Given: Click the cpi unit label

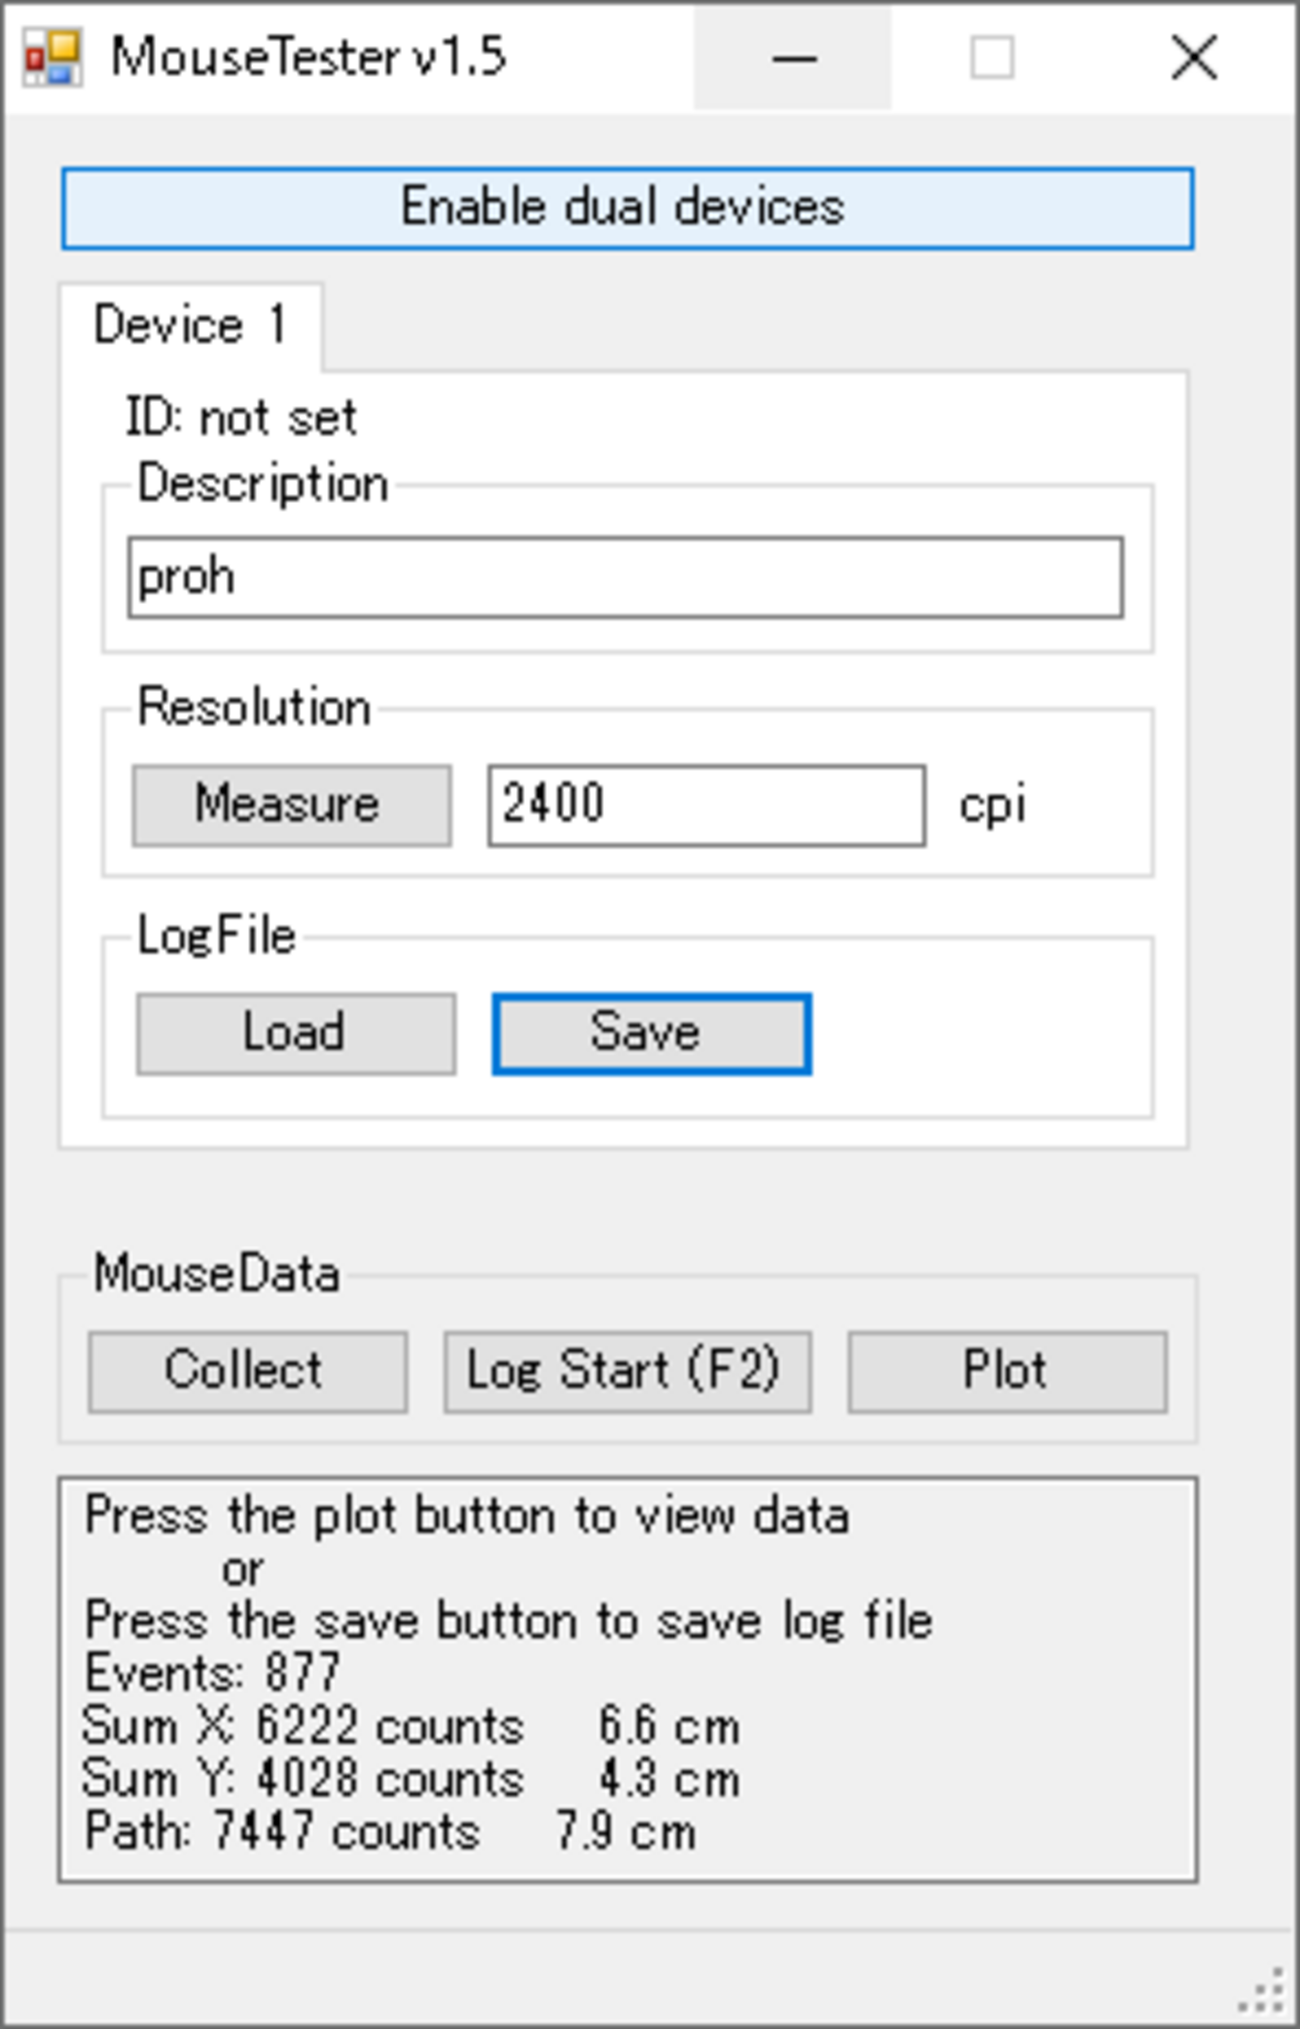Looking at the screenshot, I should 992,806.
